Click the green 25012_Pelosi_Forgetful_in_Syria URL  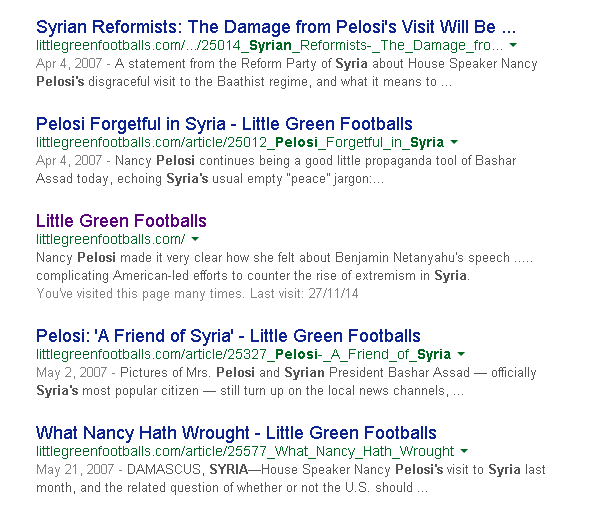(240, 143)
